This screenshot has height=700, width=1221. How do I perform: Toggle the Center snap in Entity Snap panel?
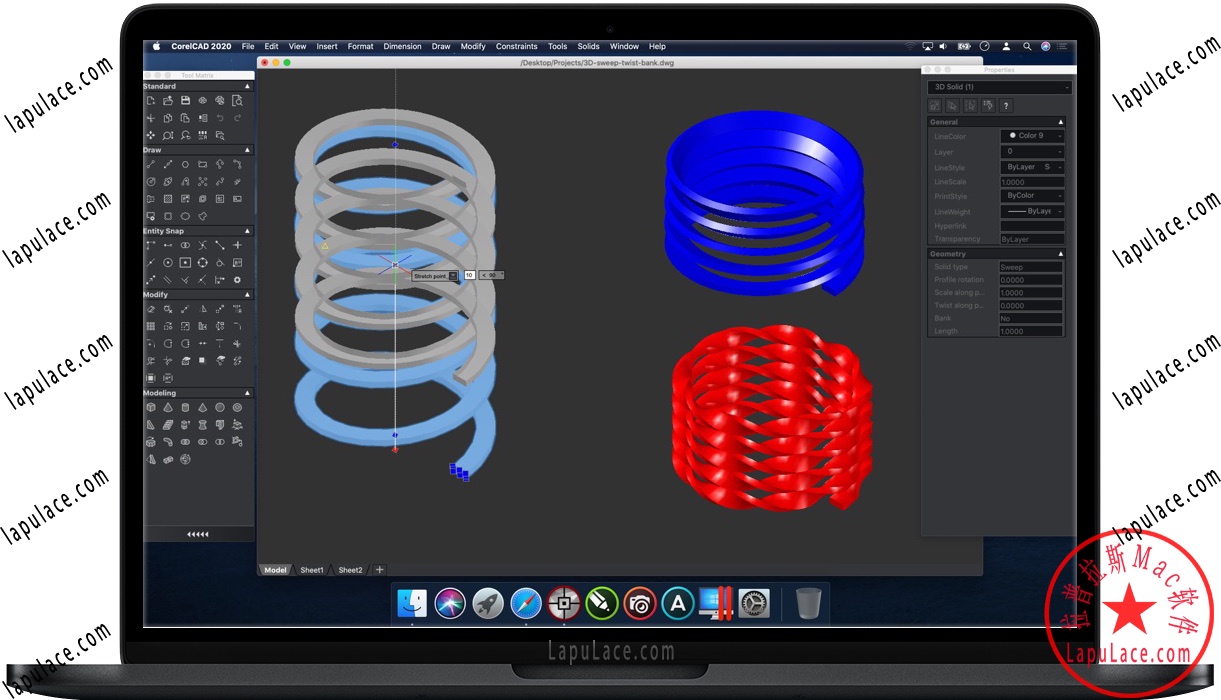click(x=168, y=263)
